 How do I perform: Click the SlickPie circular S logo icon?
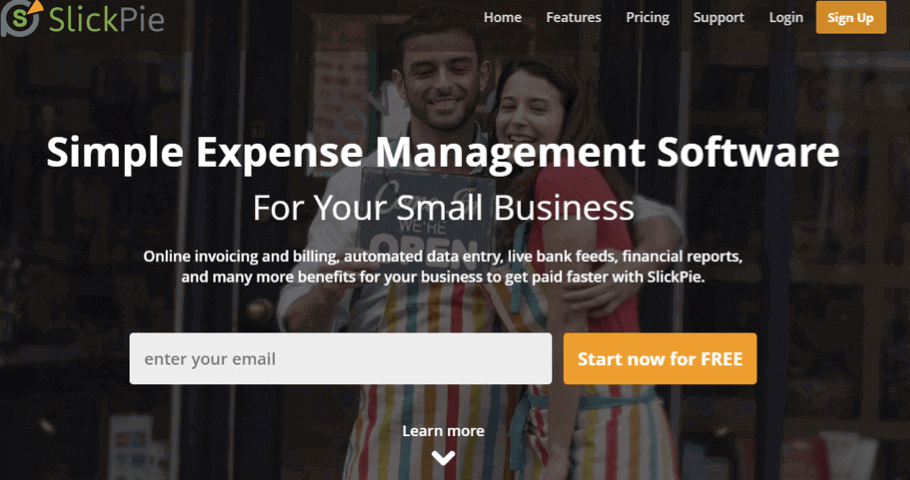[20, 18]
